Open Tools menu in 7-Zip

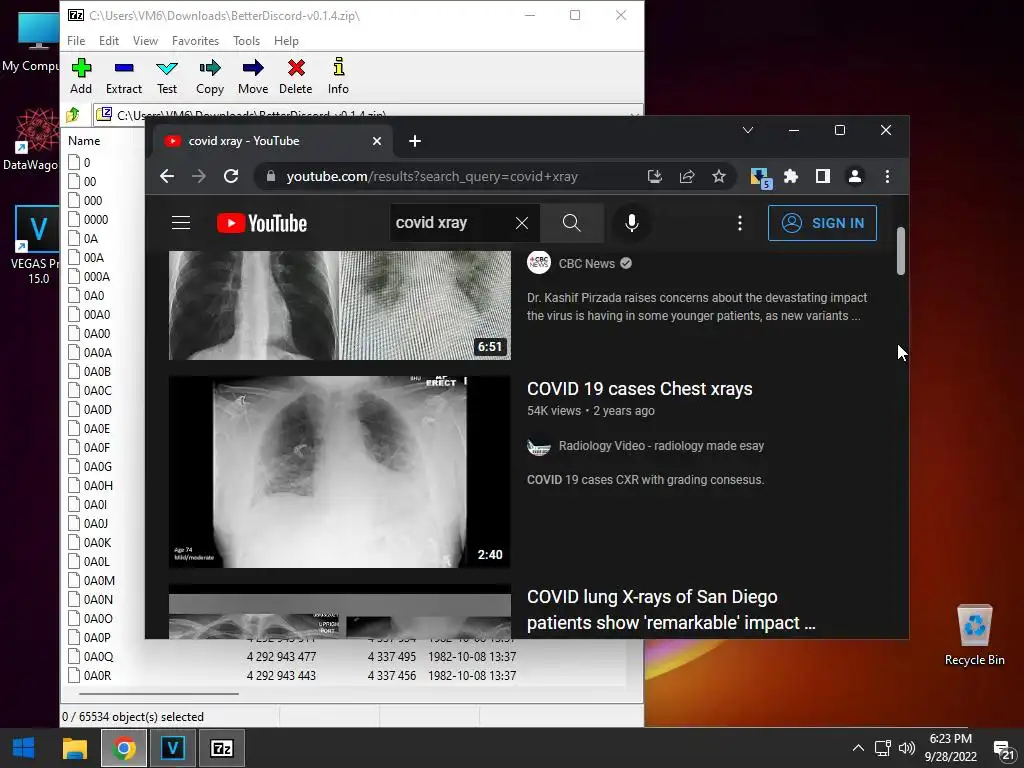click(246, 40)
